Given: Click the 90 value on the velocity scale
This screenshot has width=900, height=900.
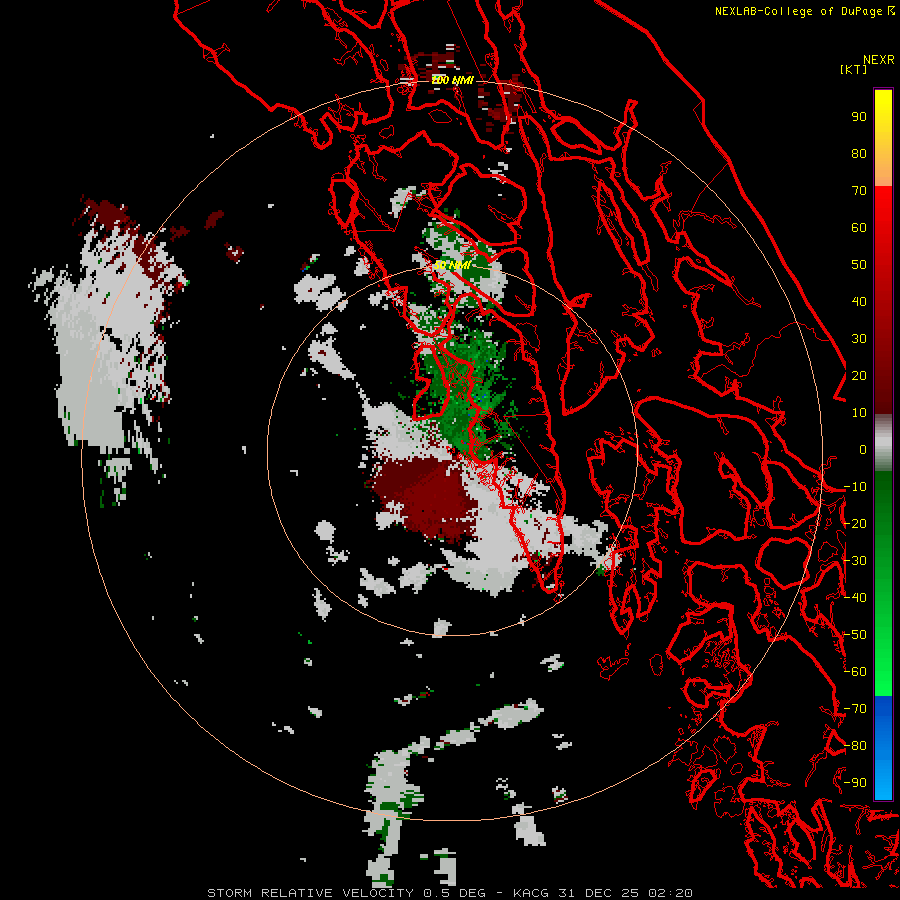Looking at the screenshot, I should [x=859, y=117].
